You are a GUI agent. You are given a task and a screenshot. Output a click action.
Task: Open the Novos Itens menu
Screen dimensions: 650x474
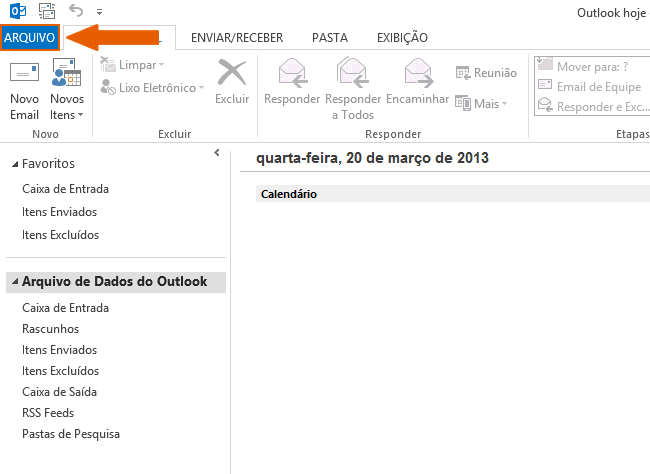point(67,90)
